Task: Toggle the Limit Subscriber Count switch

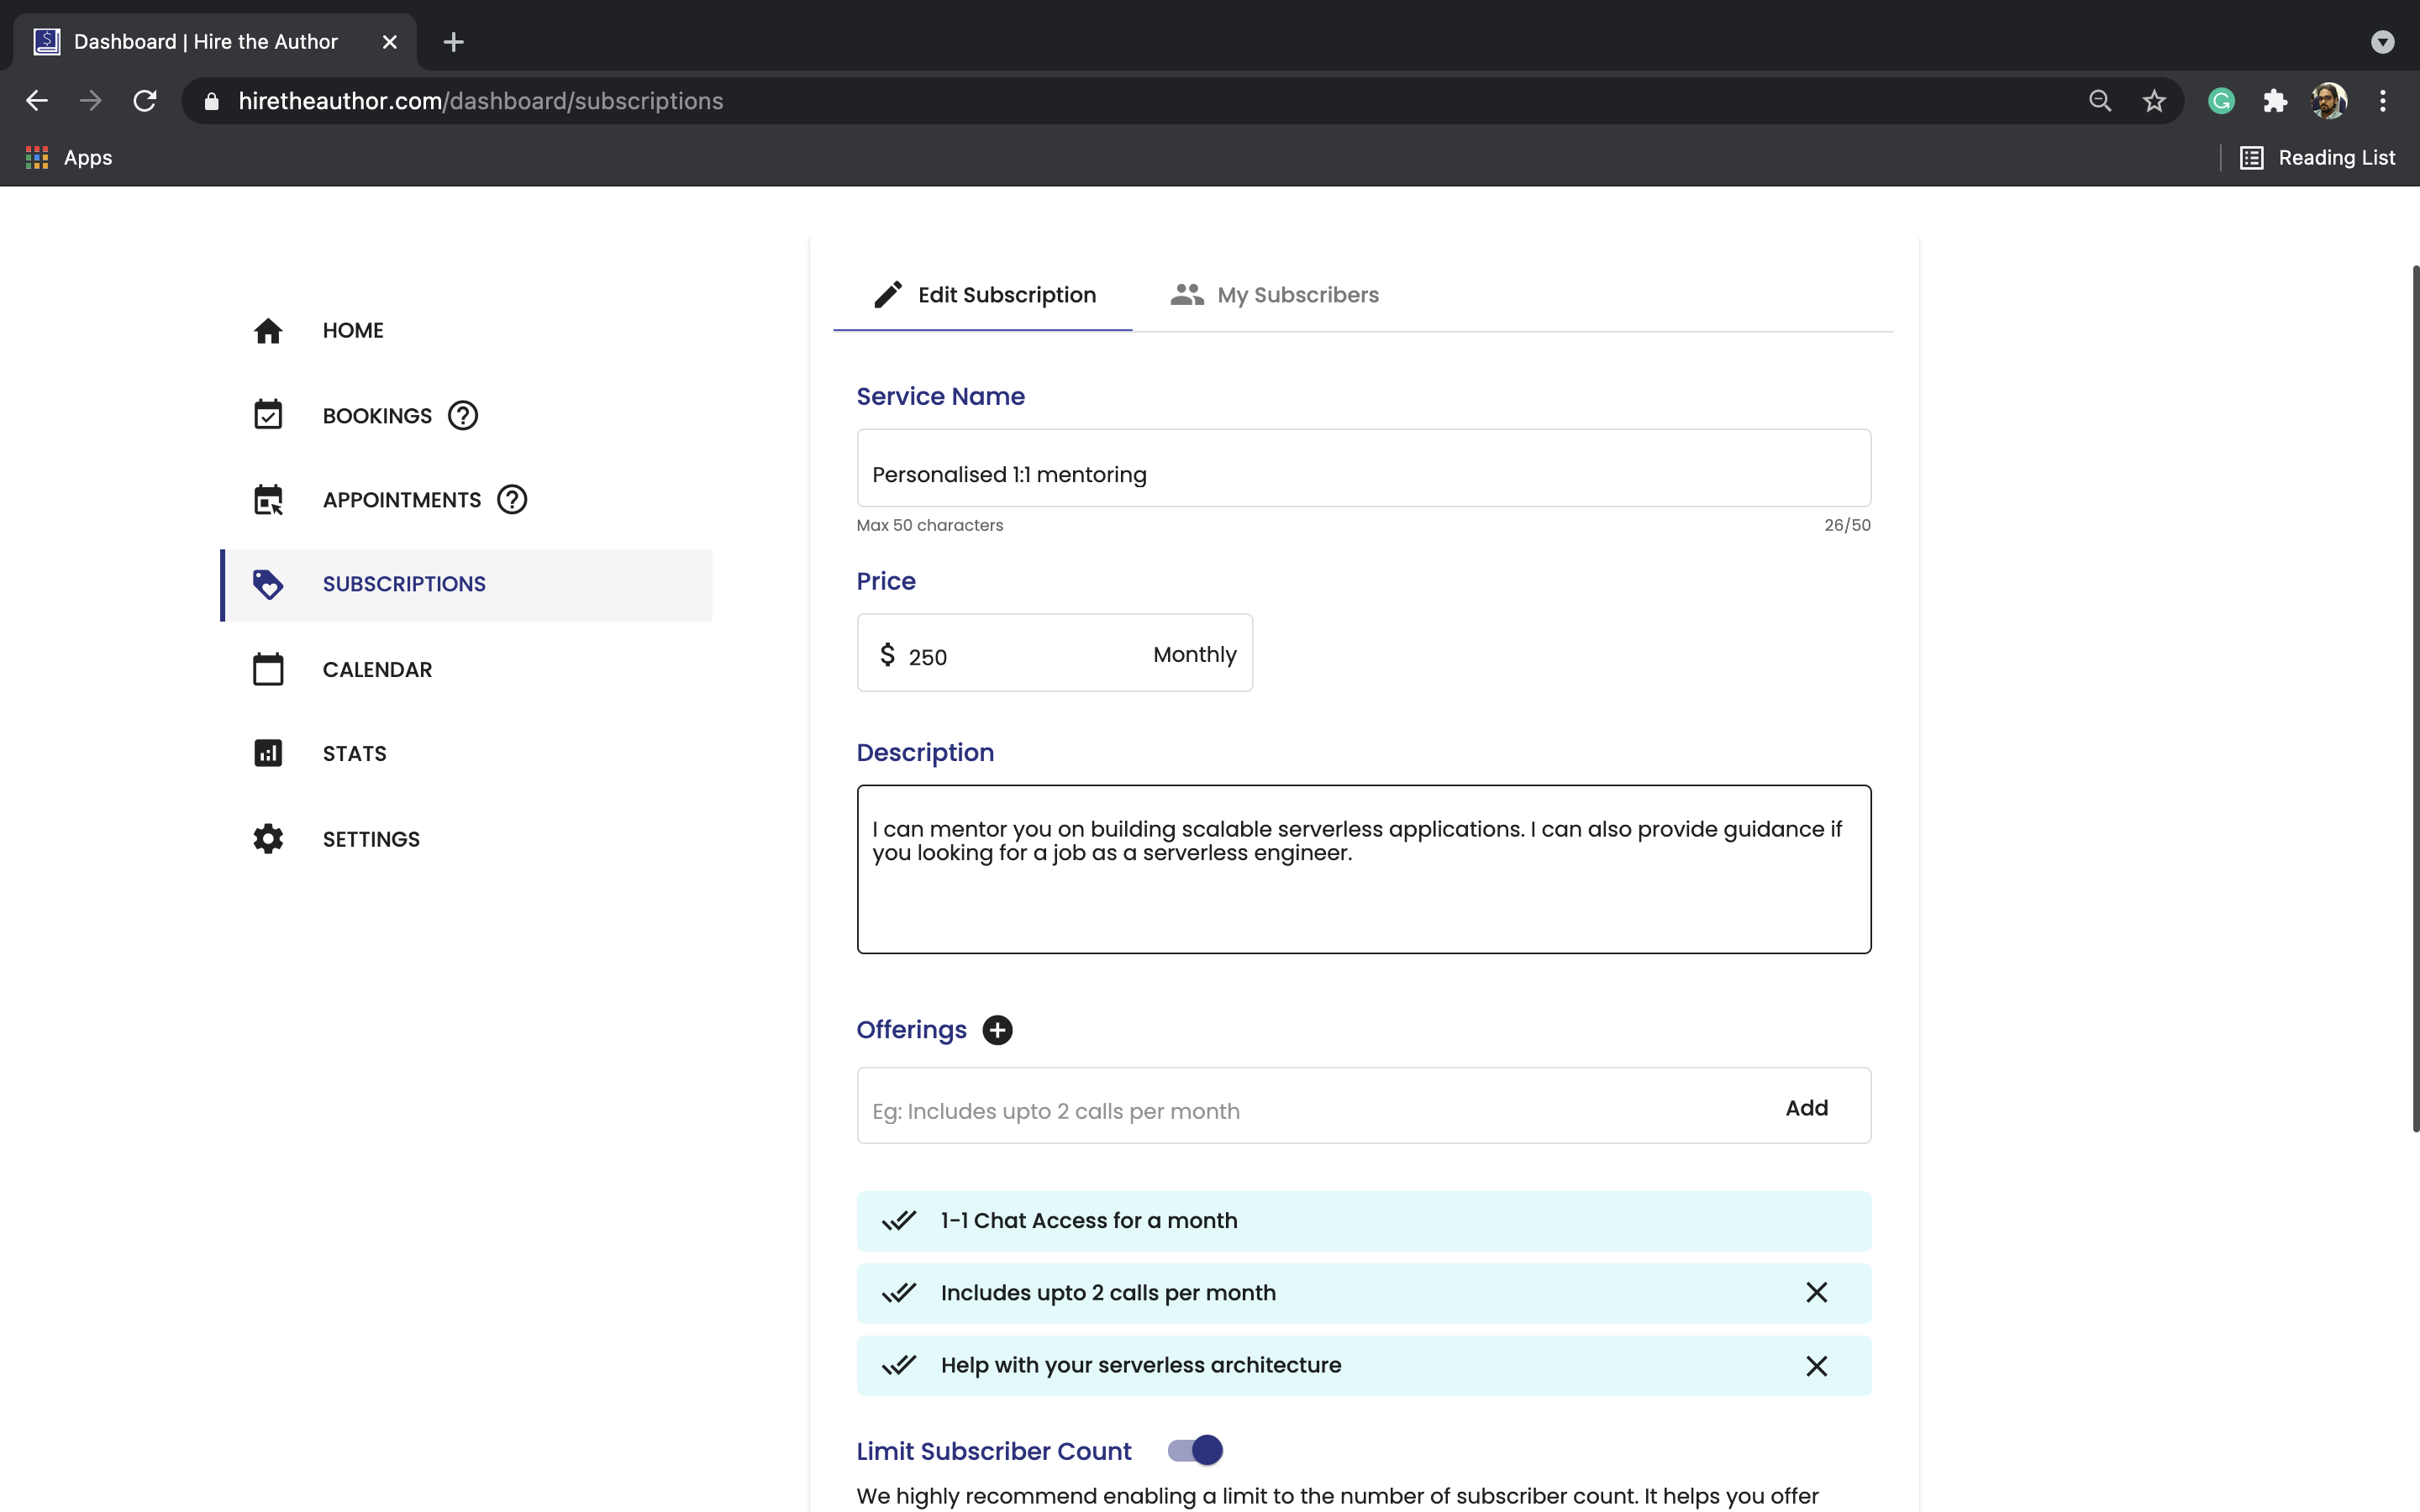Action: click(x=1195, y=1450)
